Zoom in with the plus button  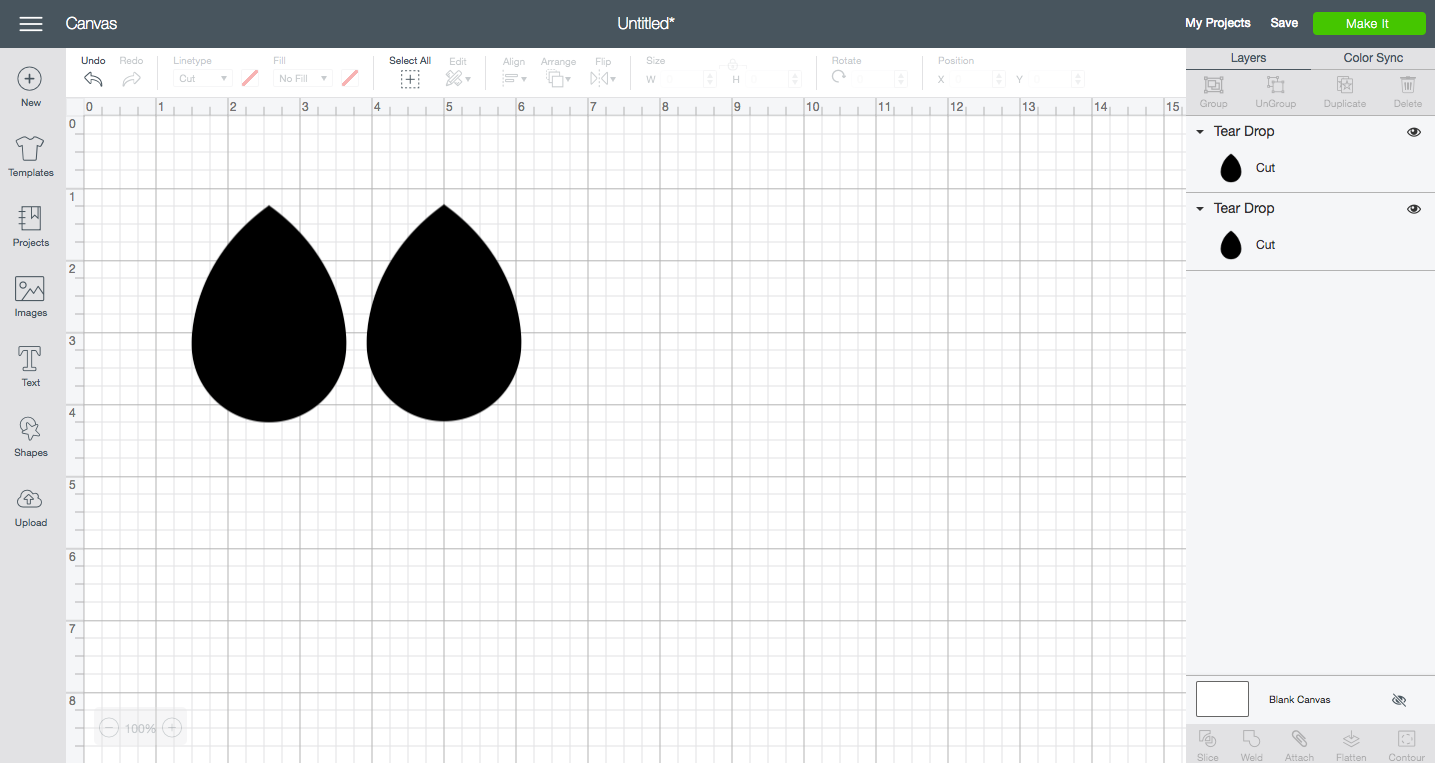[172, 728]
